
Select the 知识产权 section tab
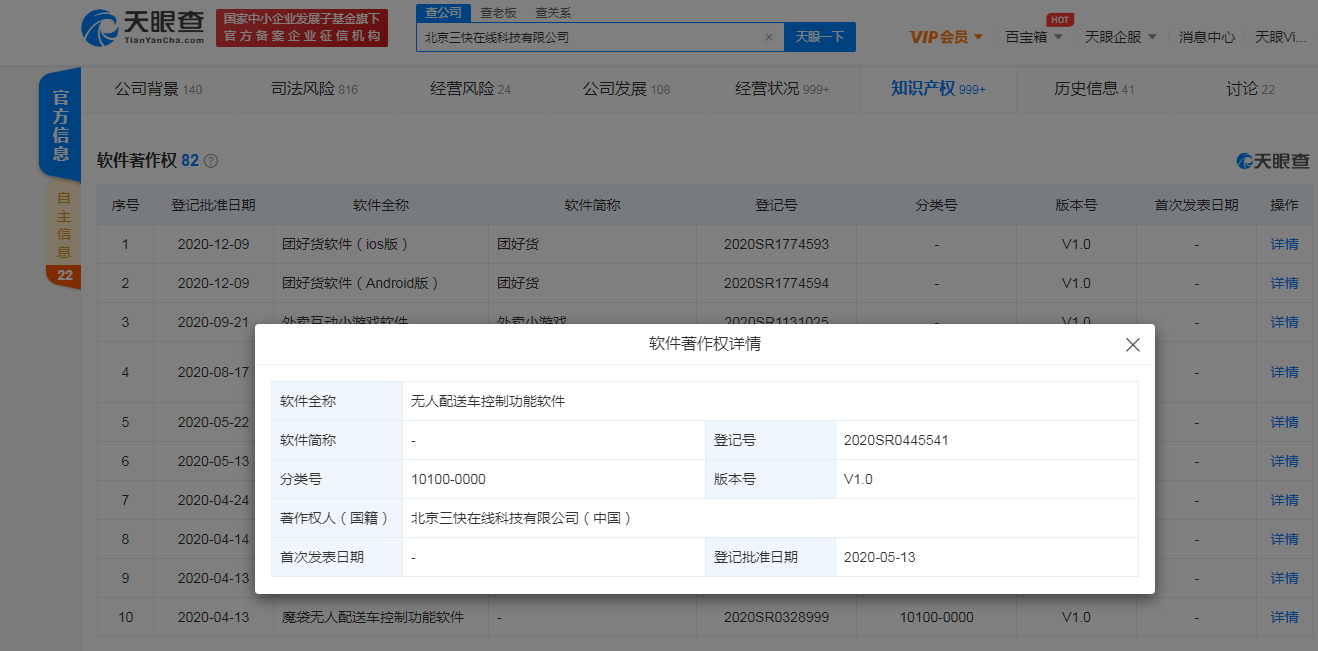(938, 89)
